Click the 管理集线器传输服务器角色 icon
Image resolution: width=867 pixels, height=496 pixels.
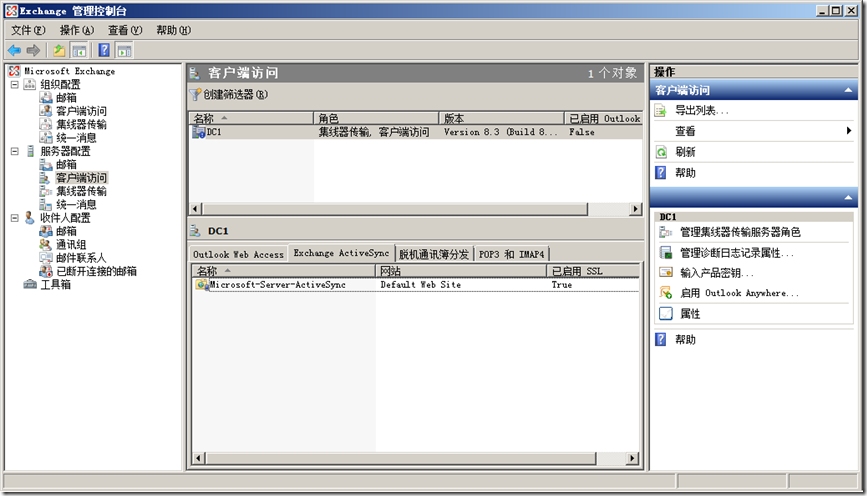click(666, 232)
